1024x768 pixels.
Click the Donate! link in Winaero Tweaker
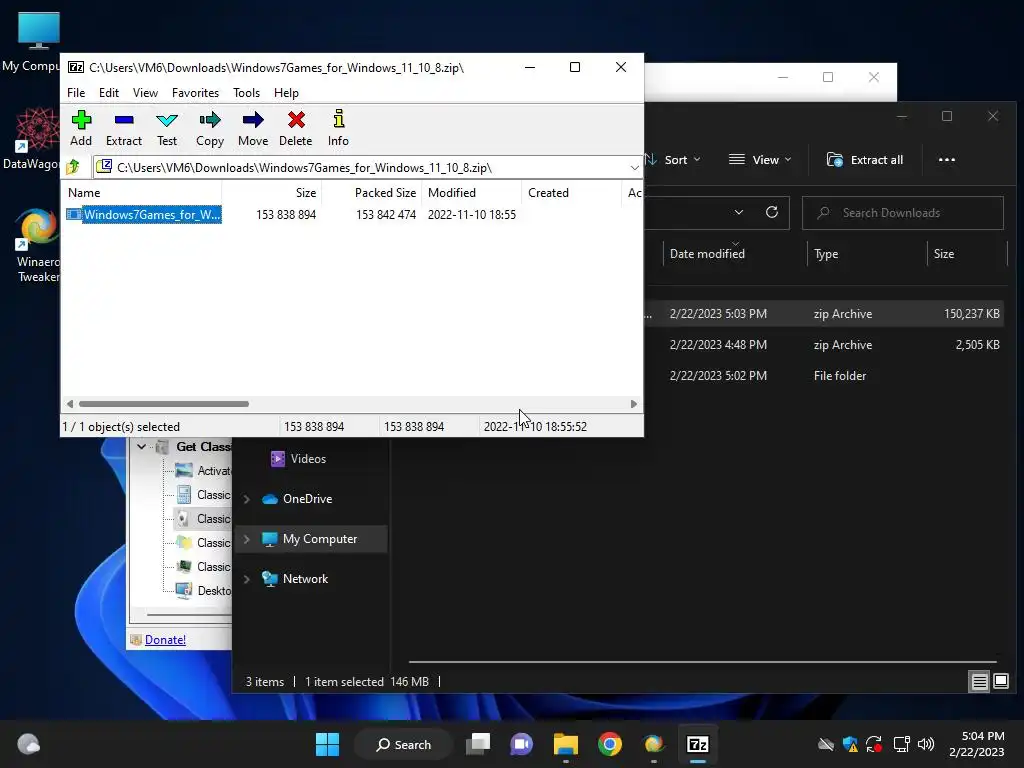[x=165, y=640]
